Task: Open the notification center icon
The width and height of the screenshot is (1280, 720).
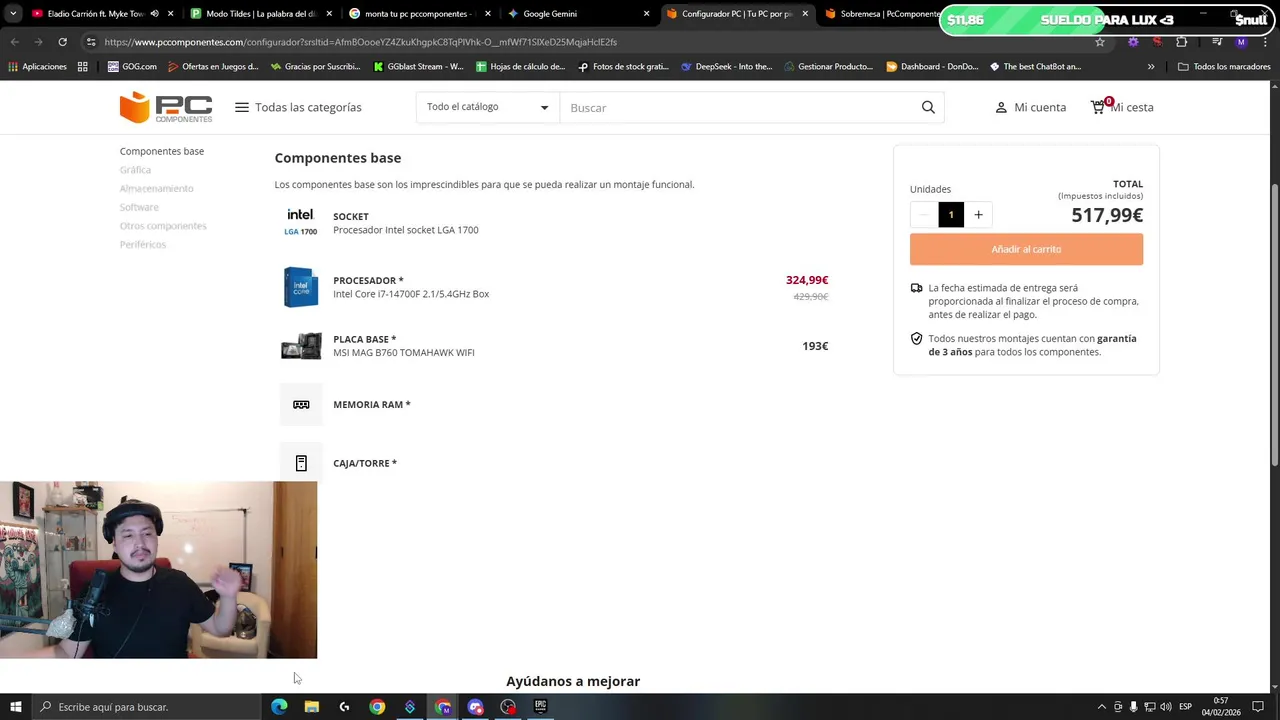Action: pos(1259,707)
